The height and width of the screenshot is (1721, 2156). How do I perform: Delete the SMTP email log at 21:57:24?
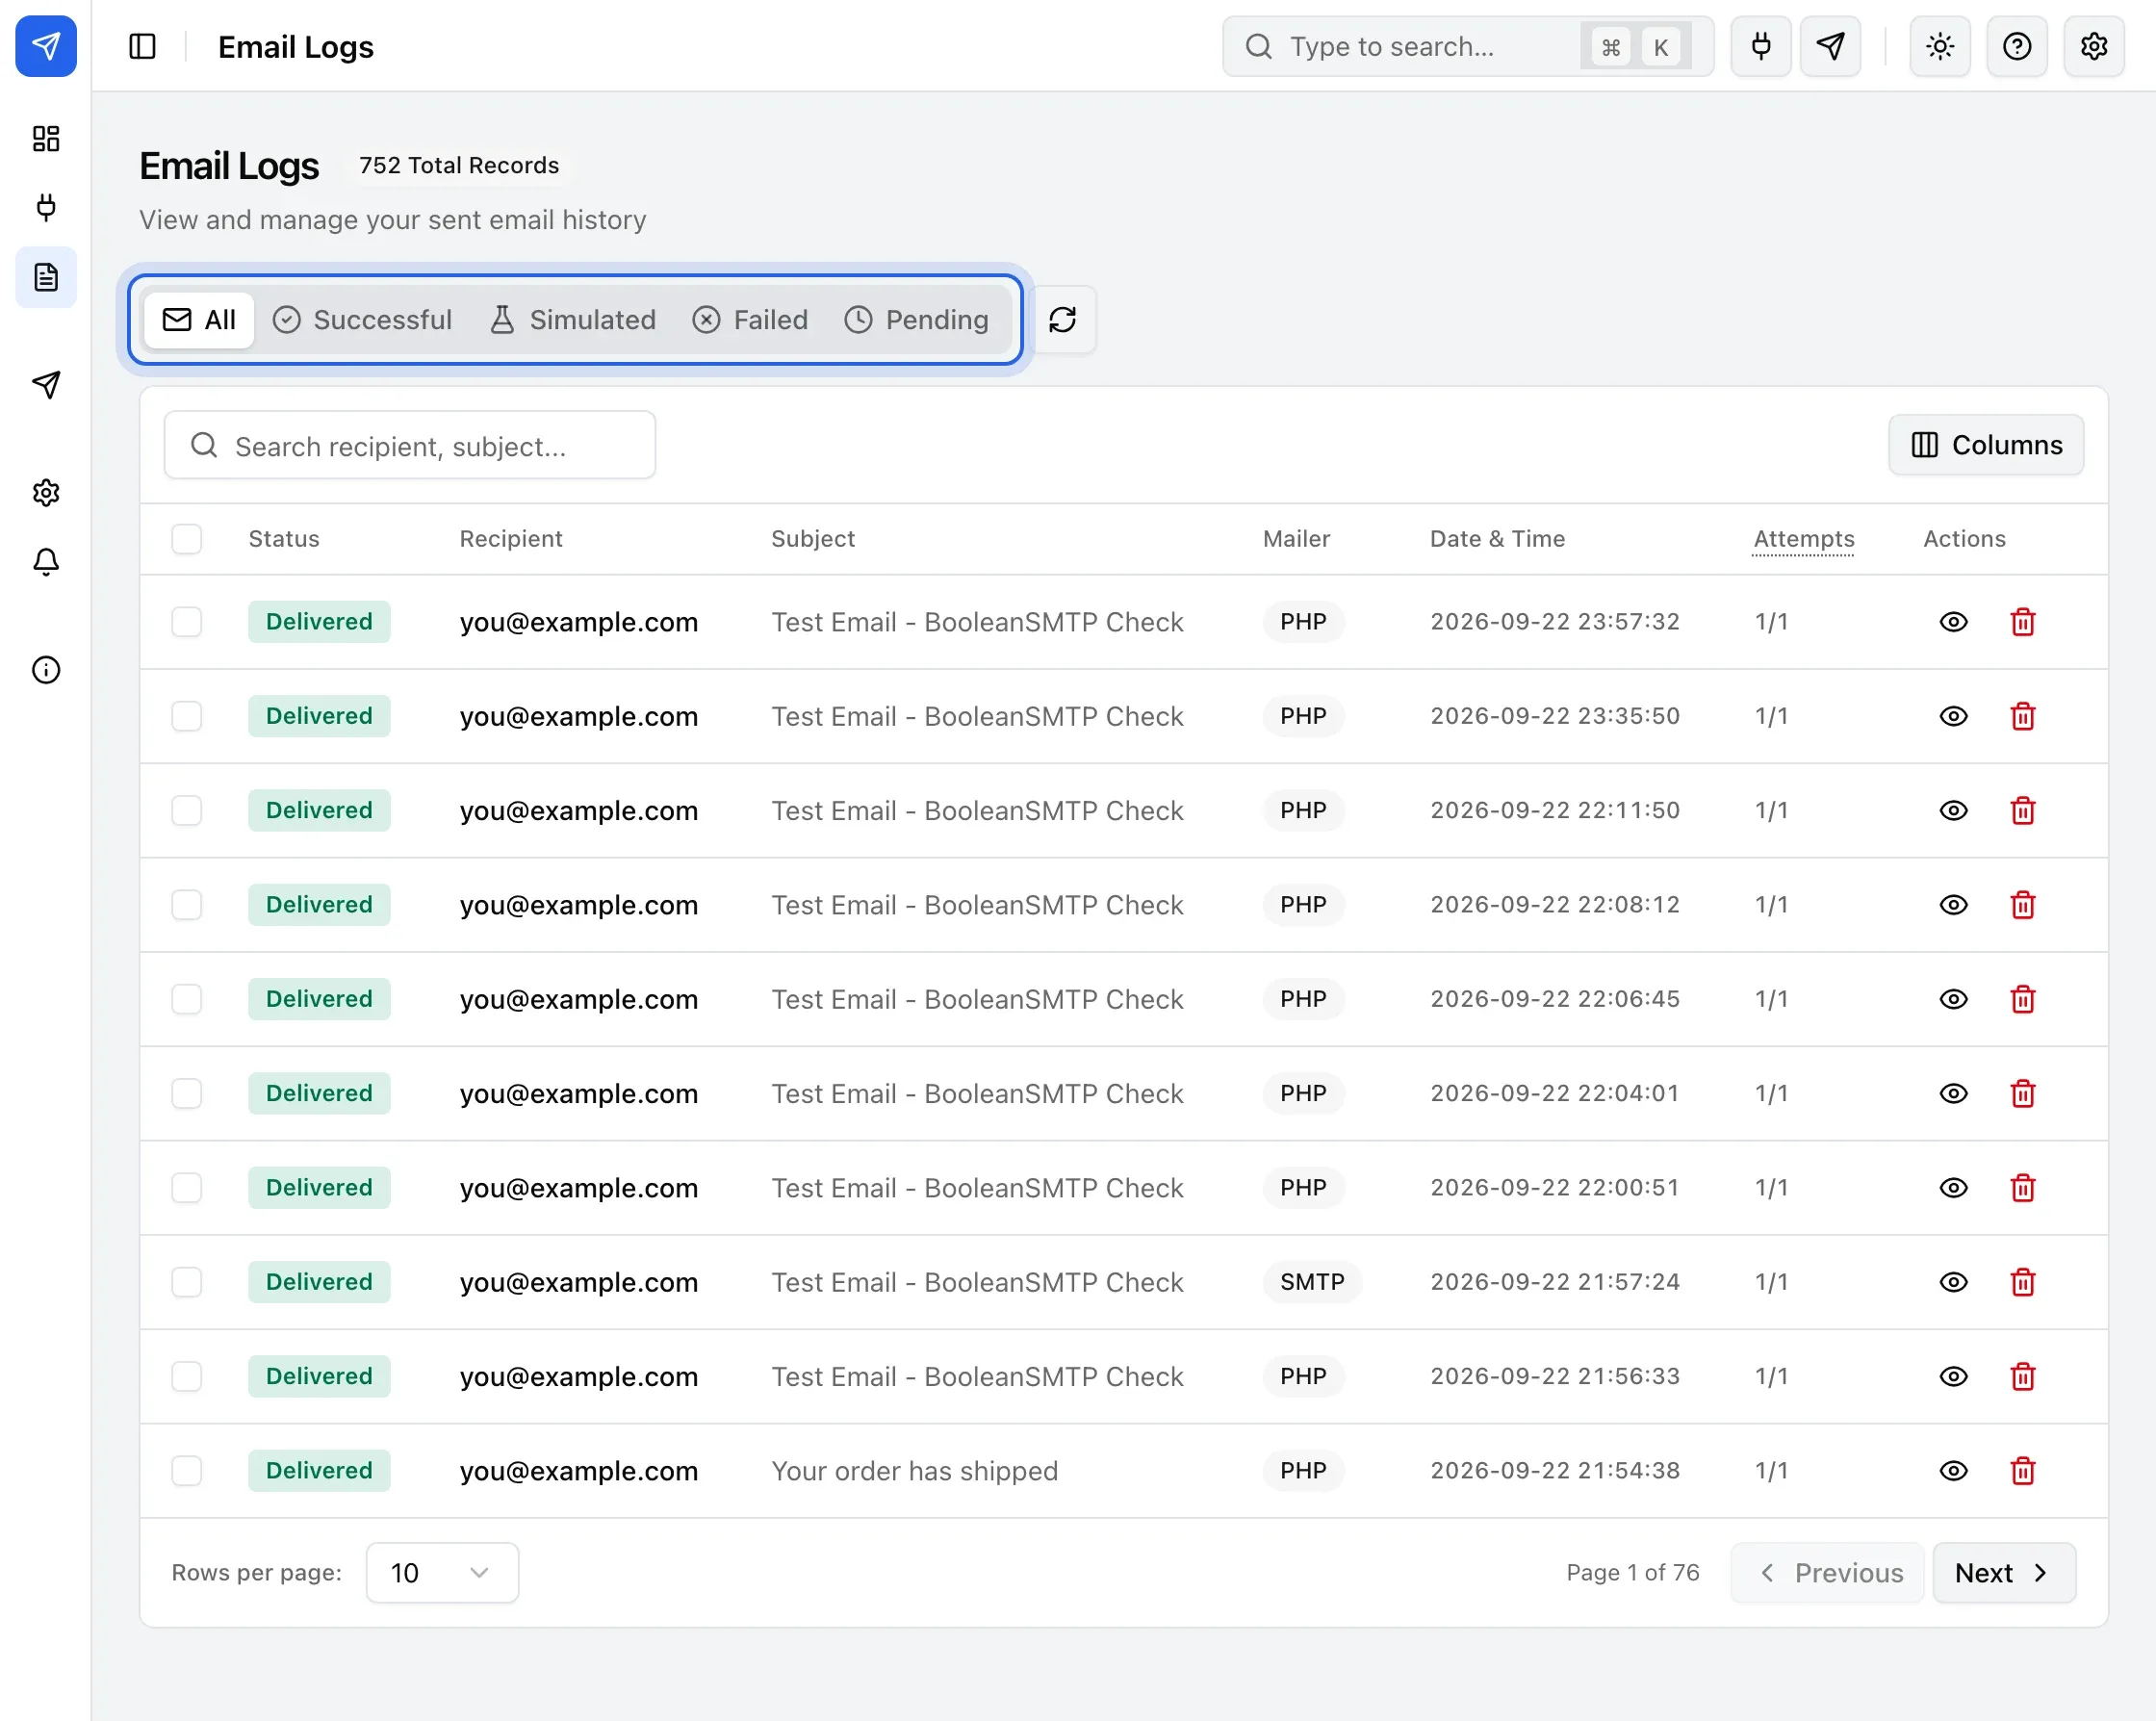[2023, 1282]
